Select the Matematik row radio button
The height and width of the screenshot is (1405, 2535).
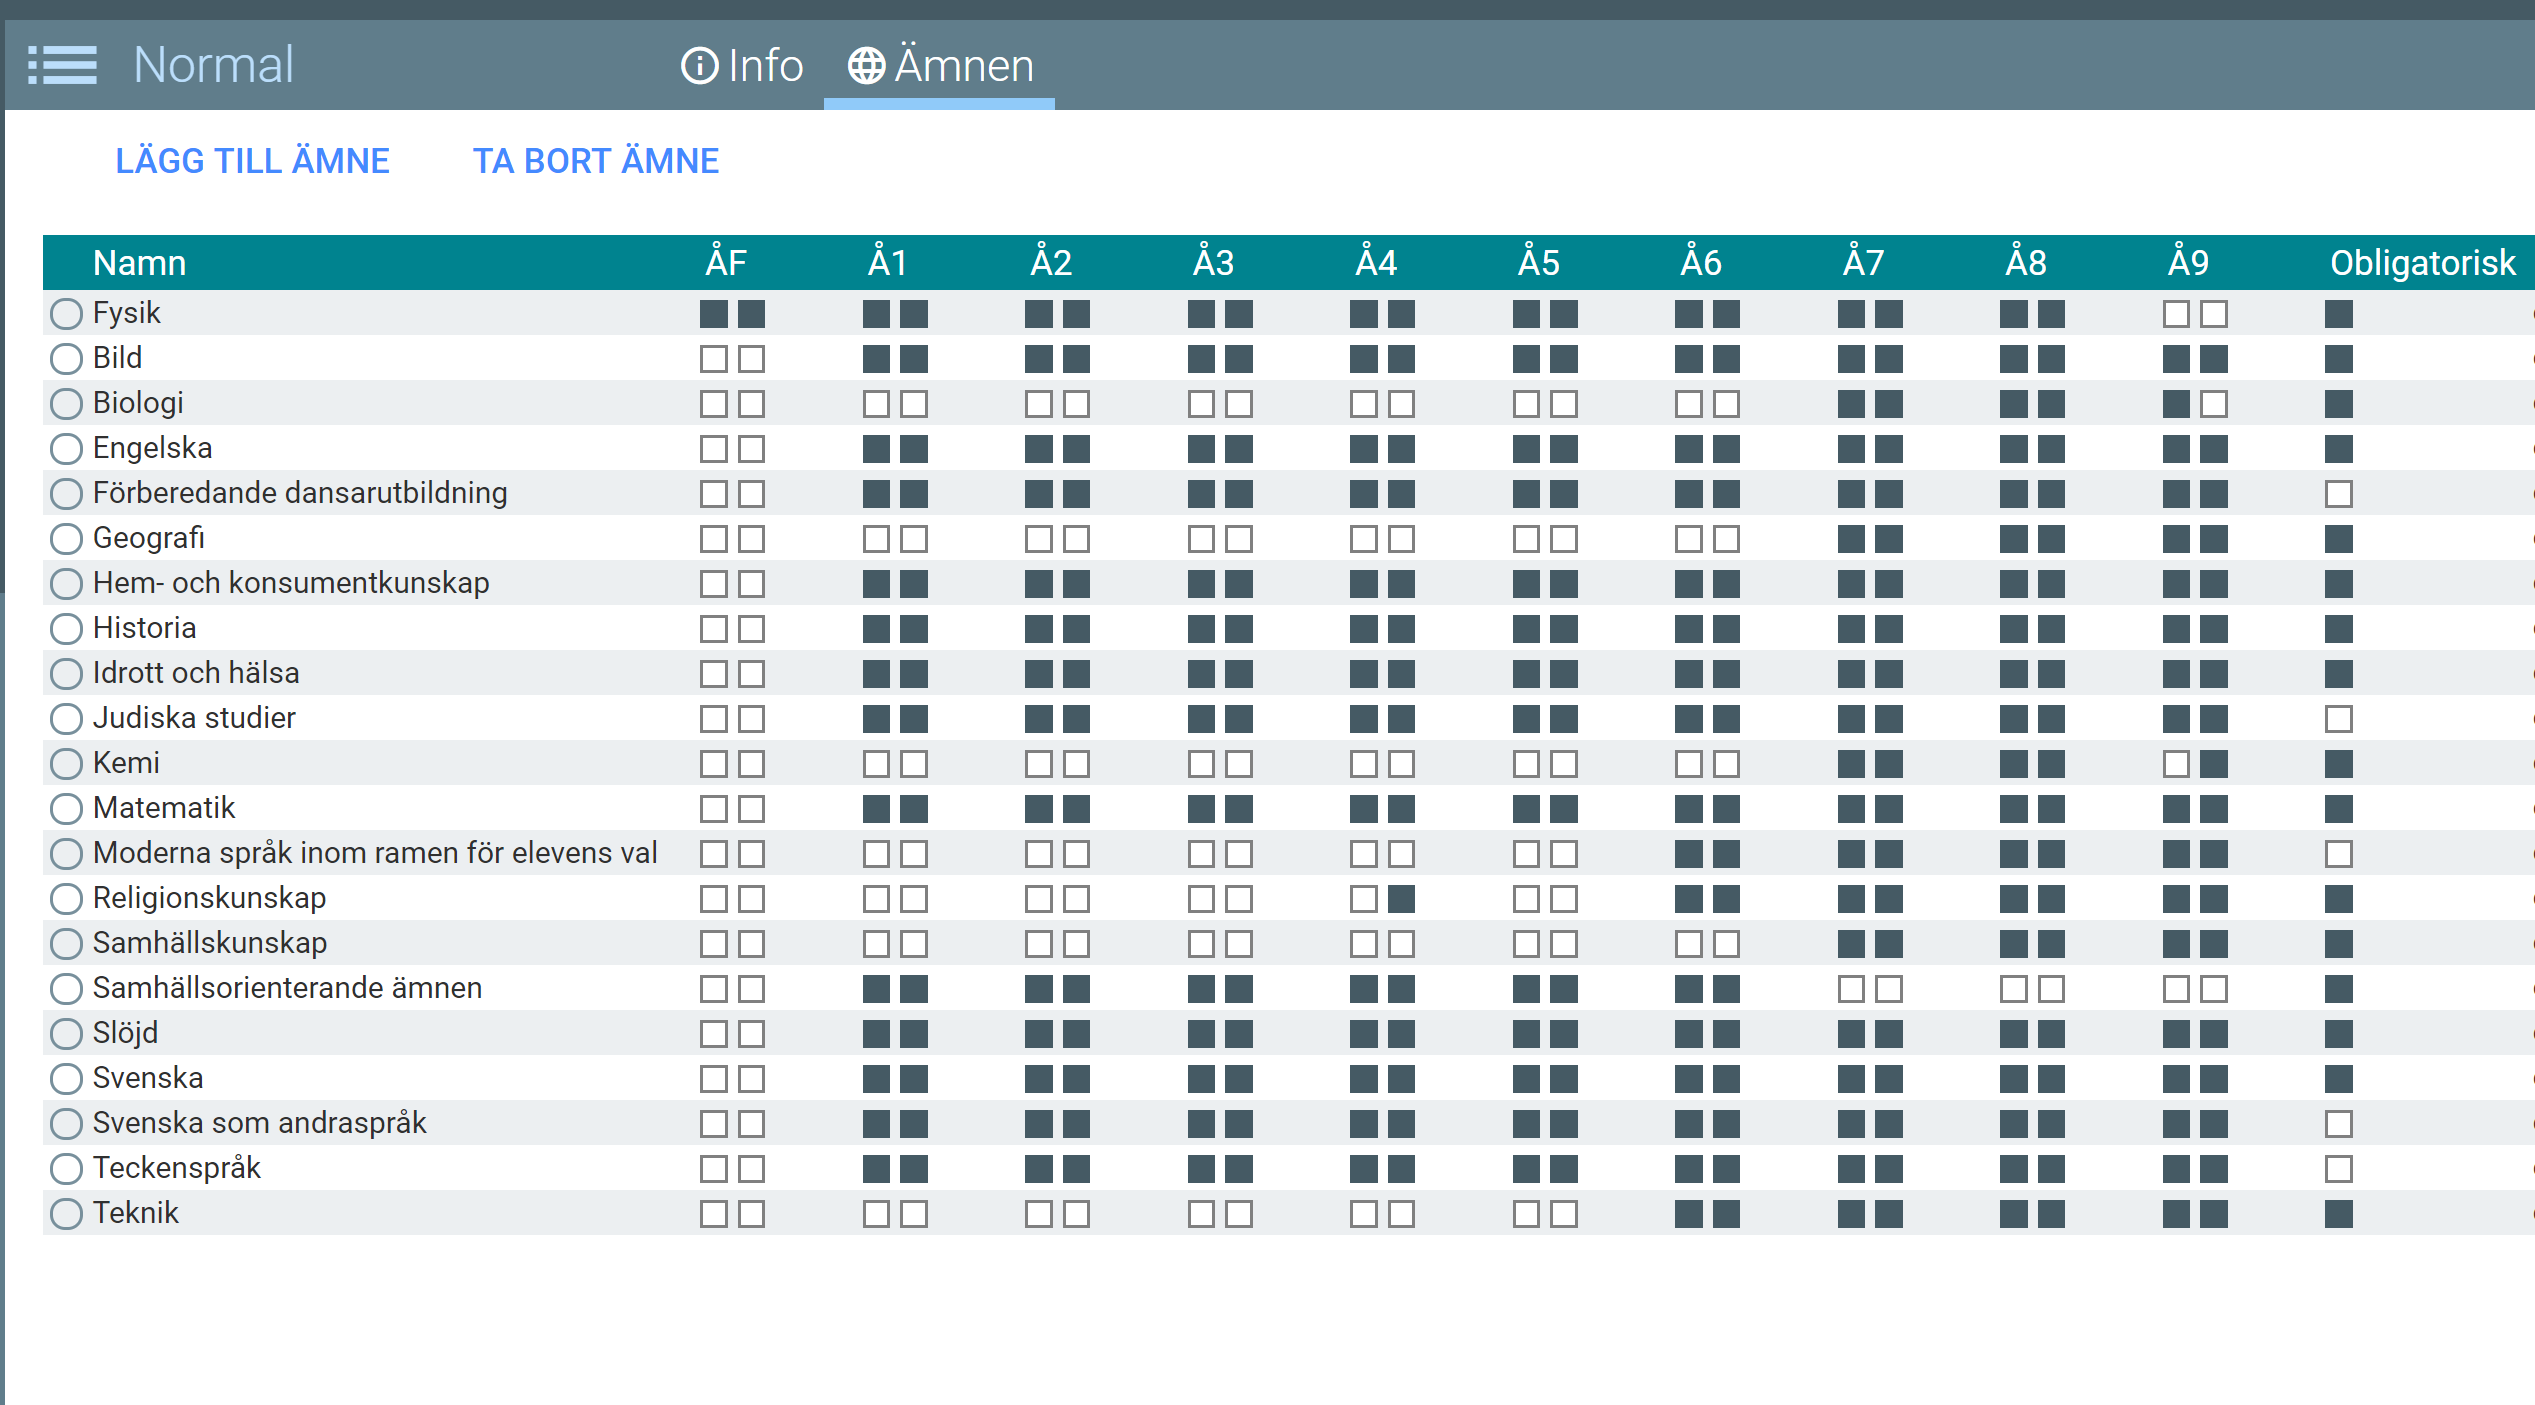[x=66, y=809]
